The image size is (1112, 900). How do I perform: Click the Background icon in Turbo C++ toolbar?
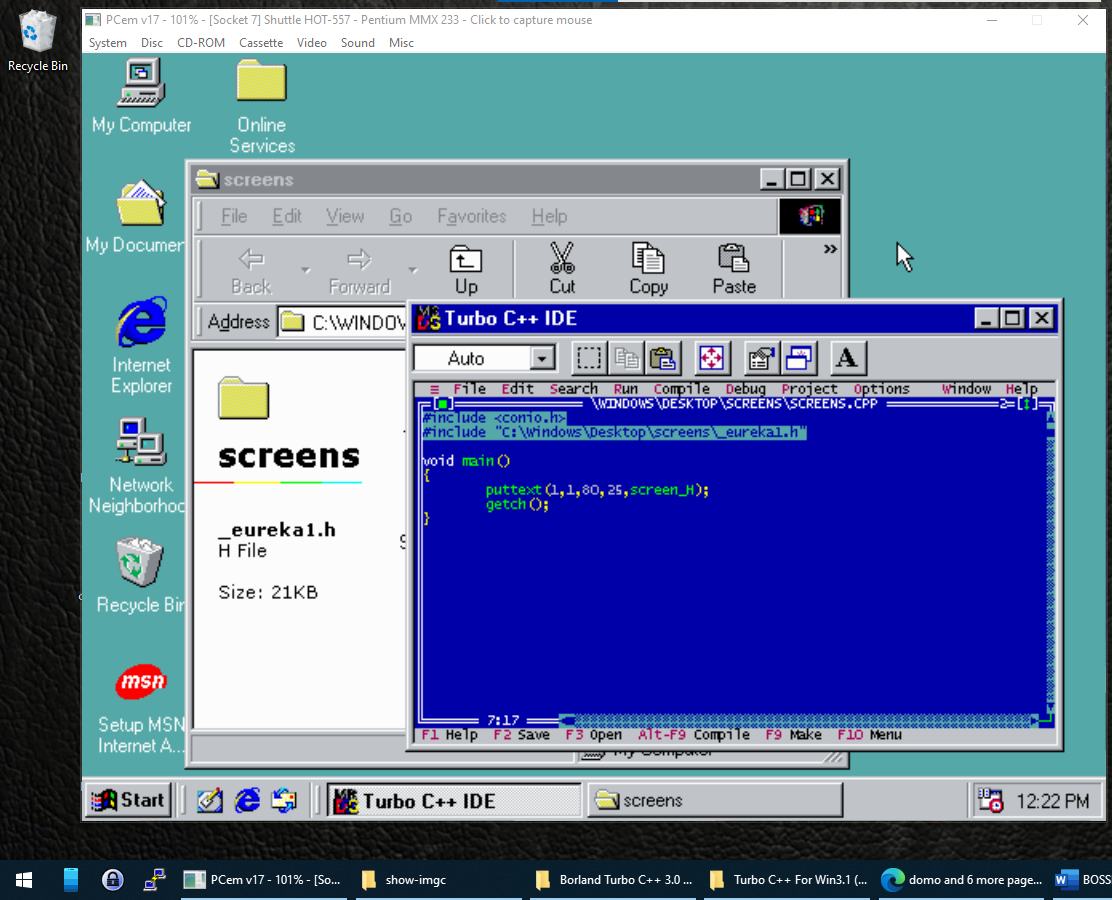798,358
